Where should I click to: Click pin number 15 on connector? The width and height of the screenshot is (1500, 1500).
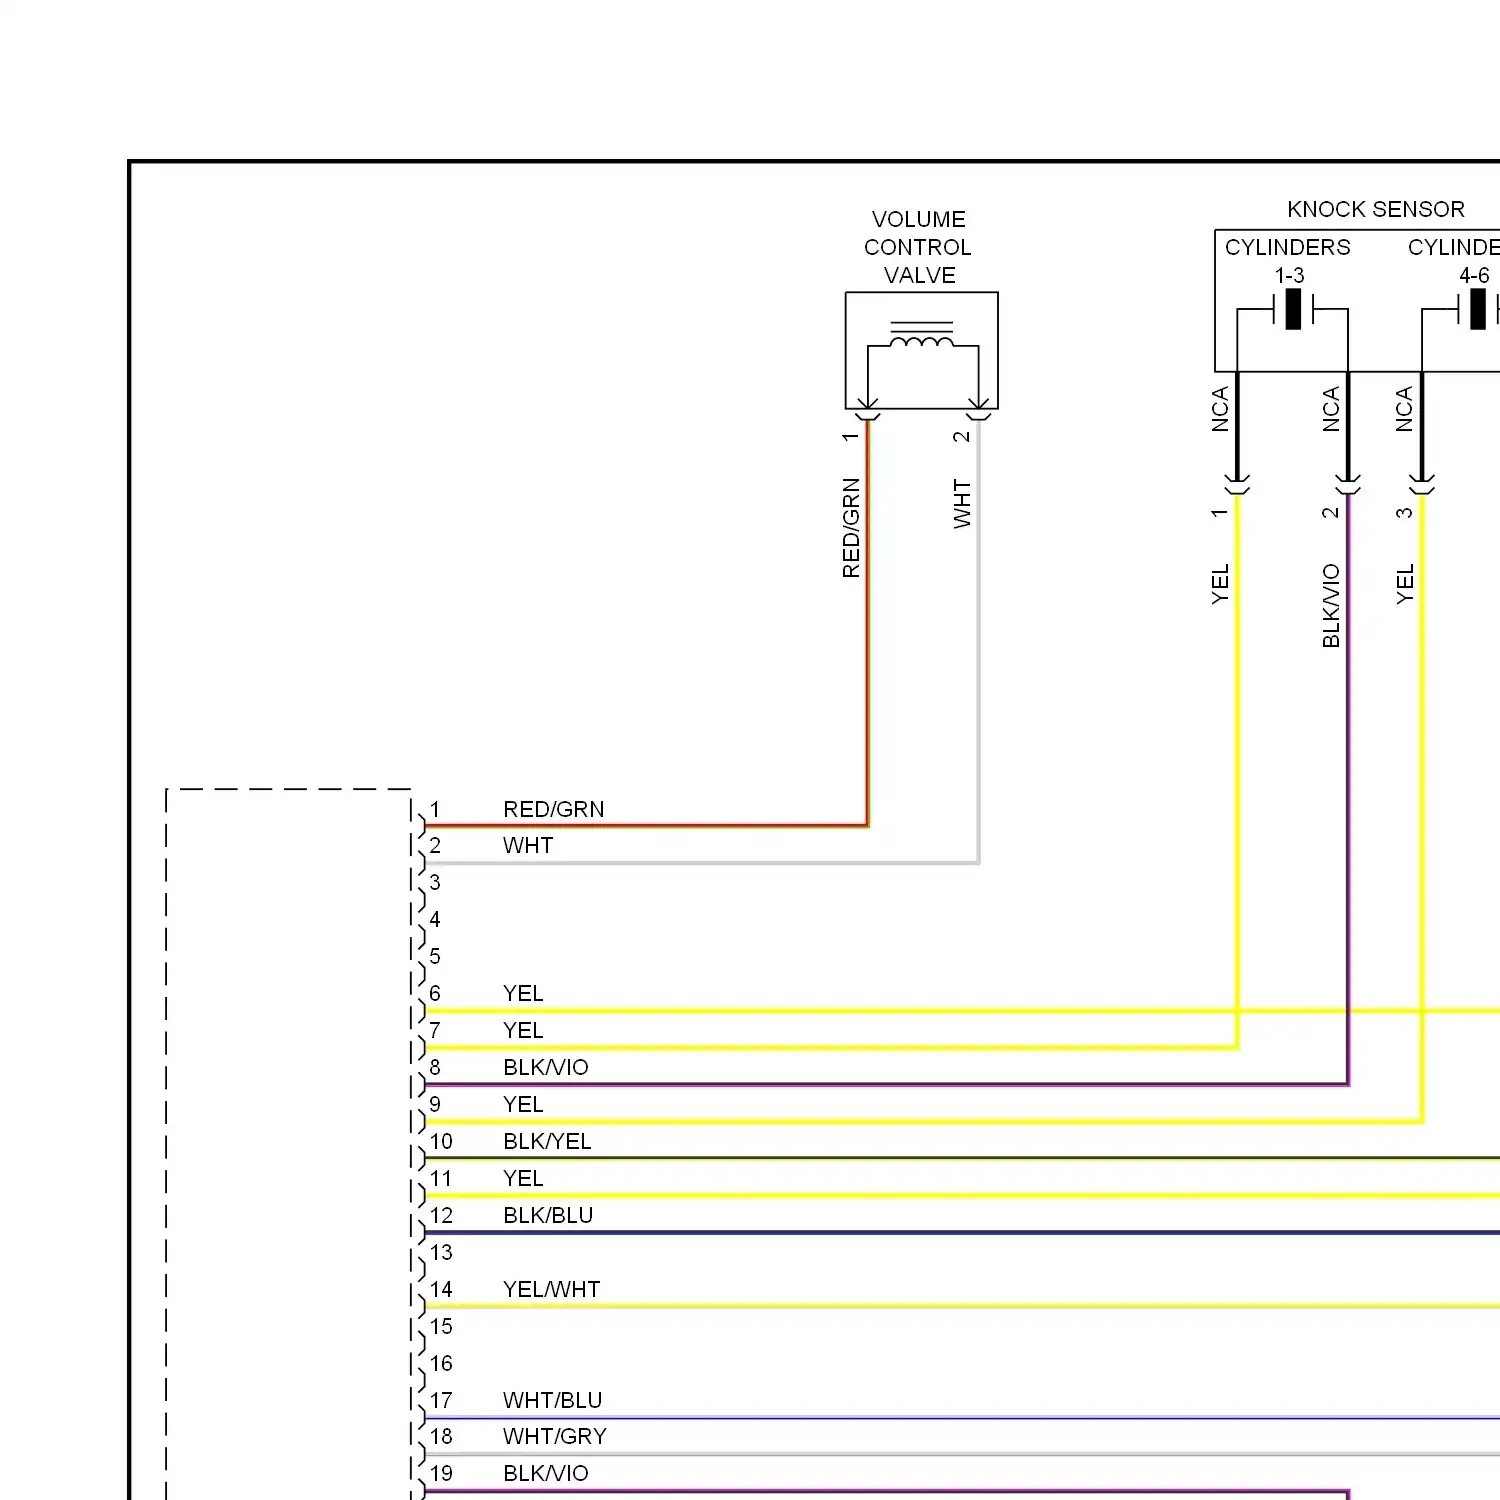coord(441,1327)
